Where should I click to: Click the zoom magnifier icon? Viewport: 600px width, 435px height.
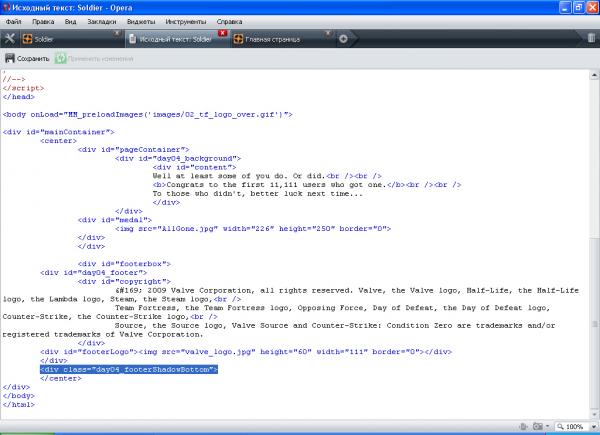561,426
